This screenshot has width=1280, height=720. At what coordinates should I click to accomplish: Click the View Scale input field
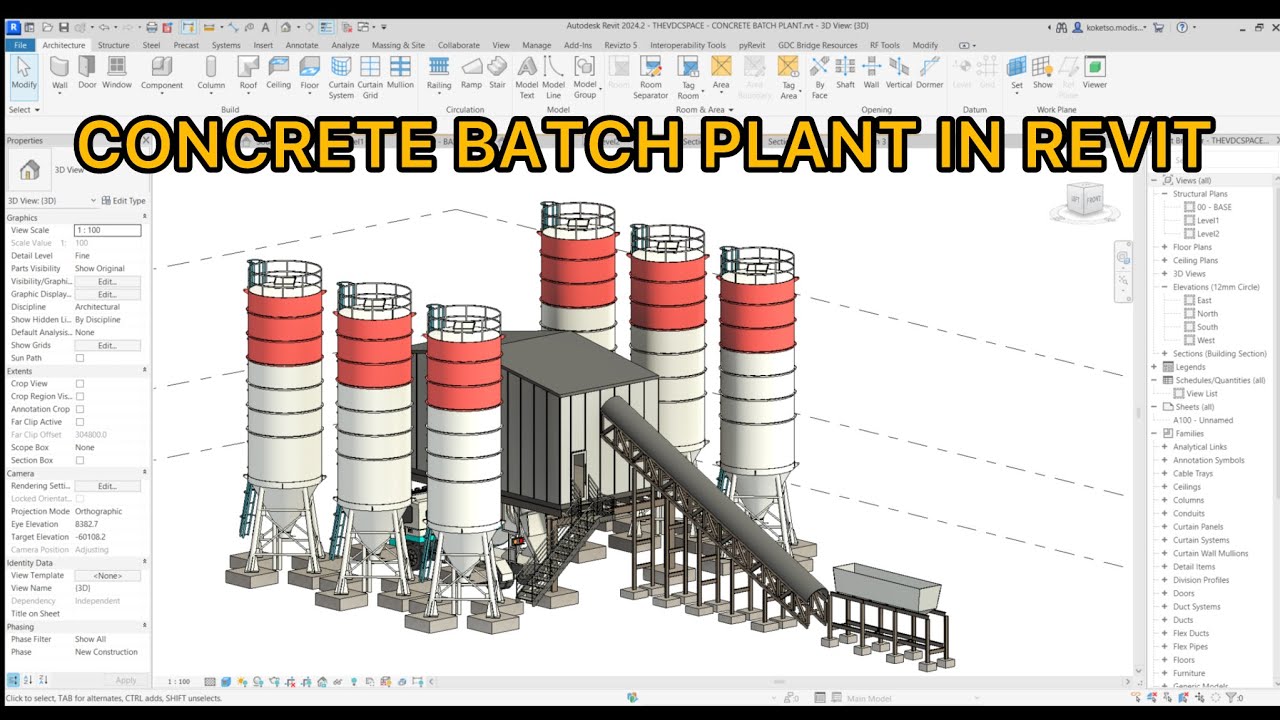pos(107,230)
